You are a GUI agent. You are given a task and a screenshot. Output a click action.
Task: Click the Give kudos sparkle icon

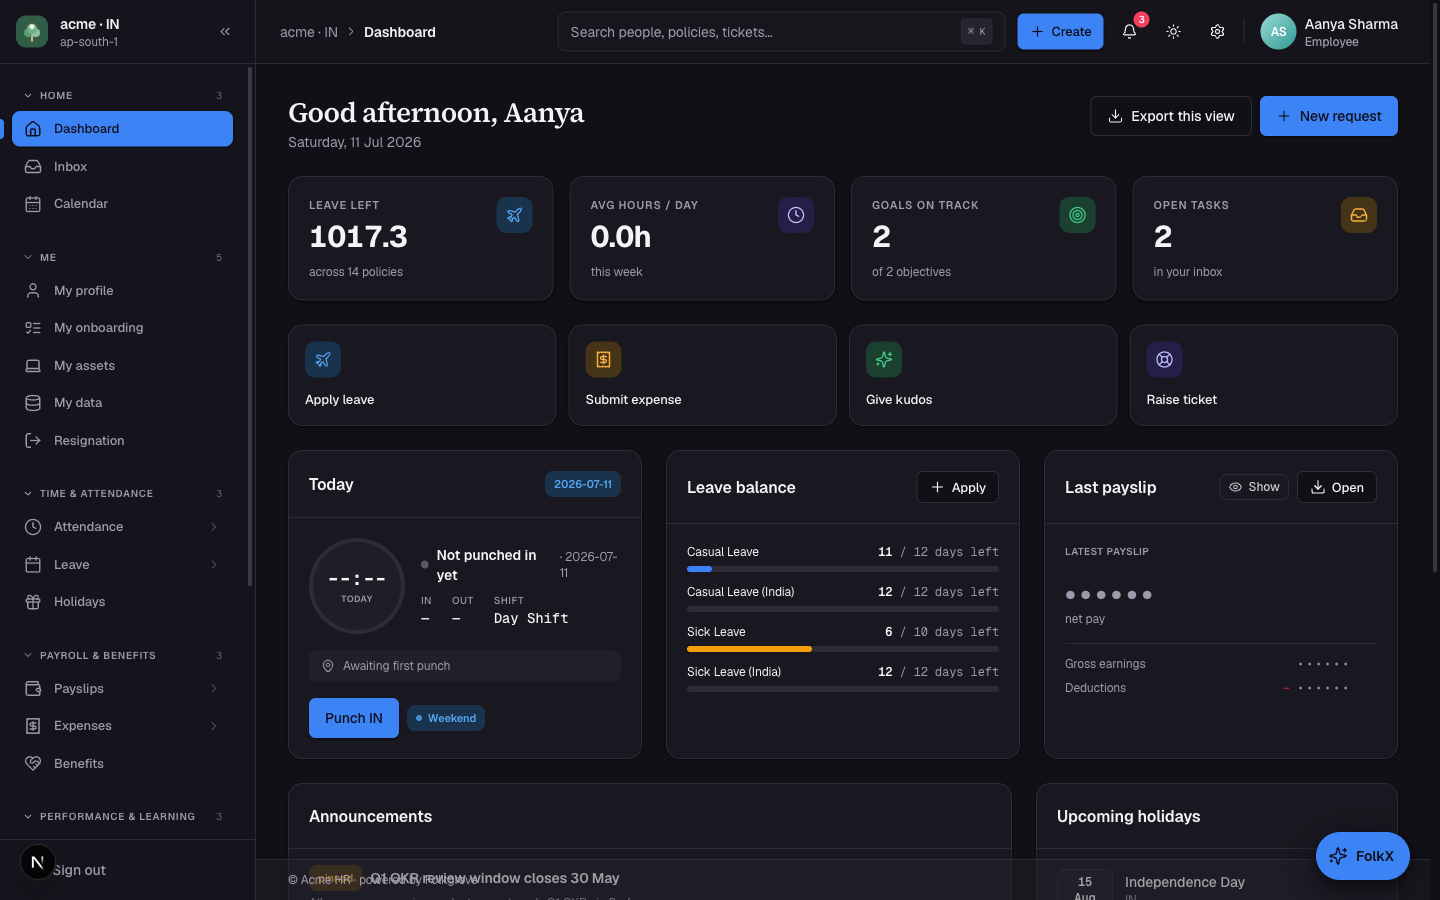pyautogui.click(x=884, y=360)
